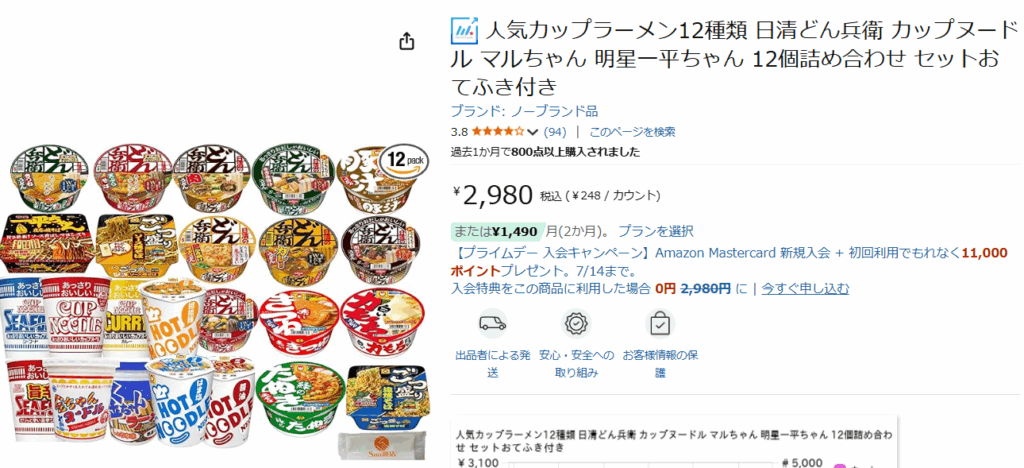The image size is (1024, 468).
Task: Click プランを選択 link
Action: coord(656,231)
